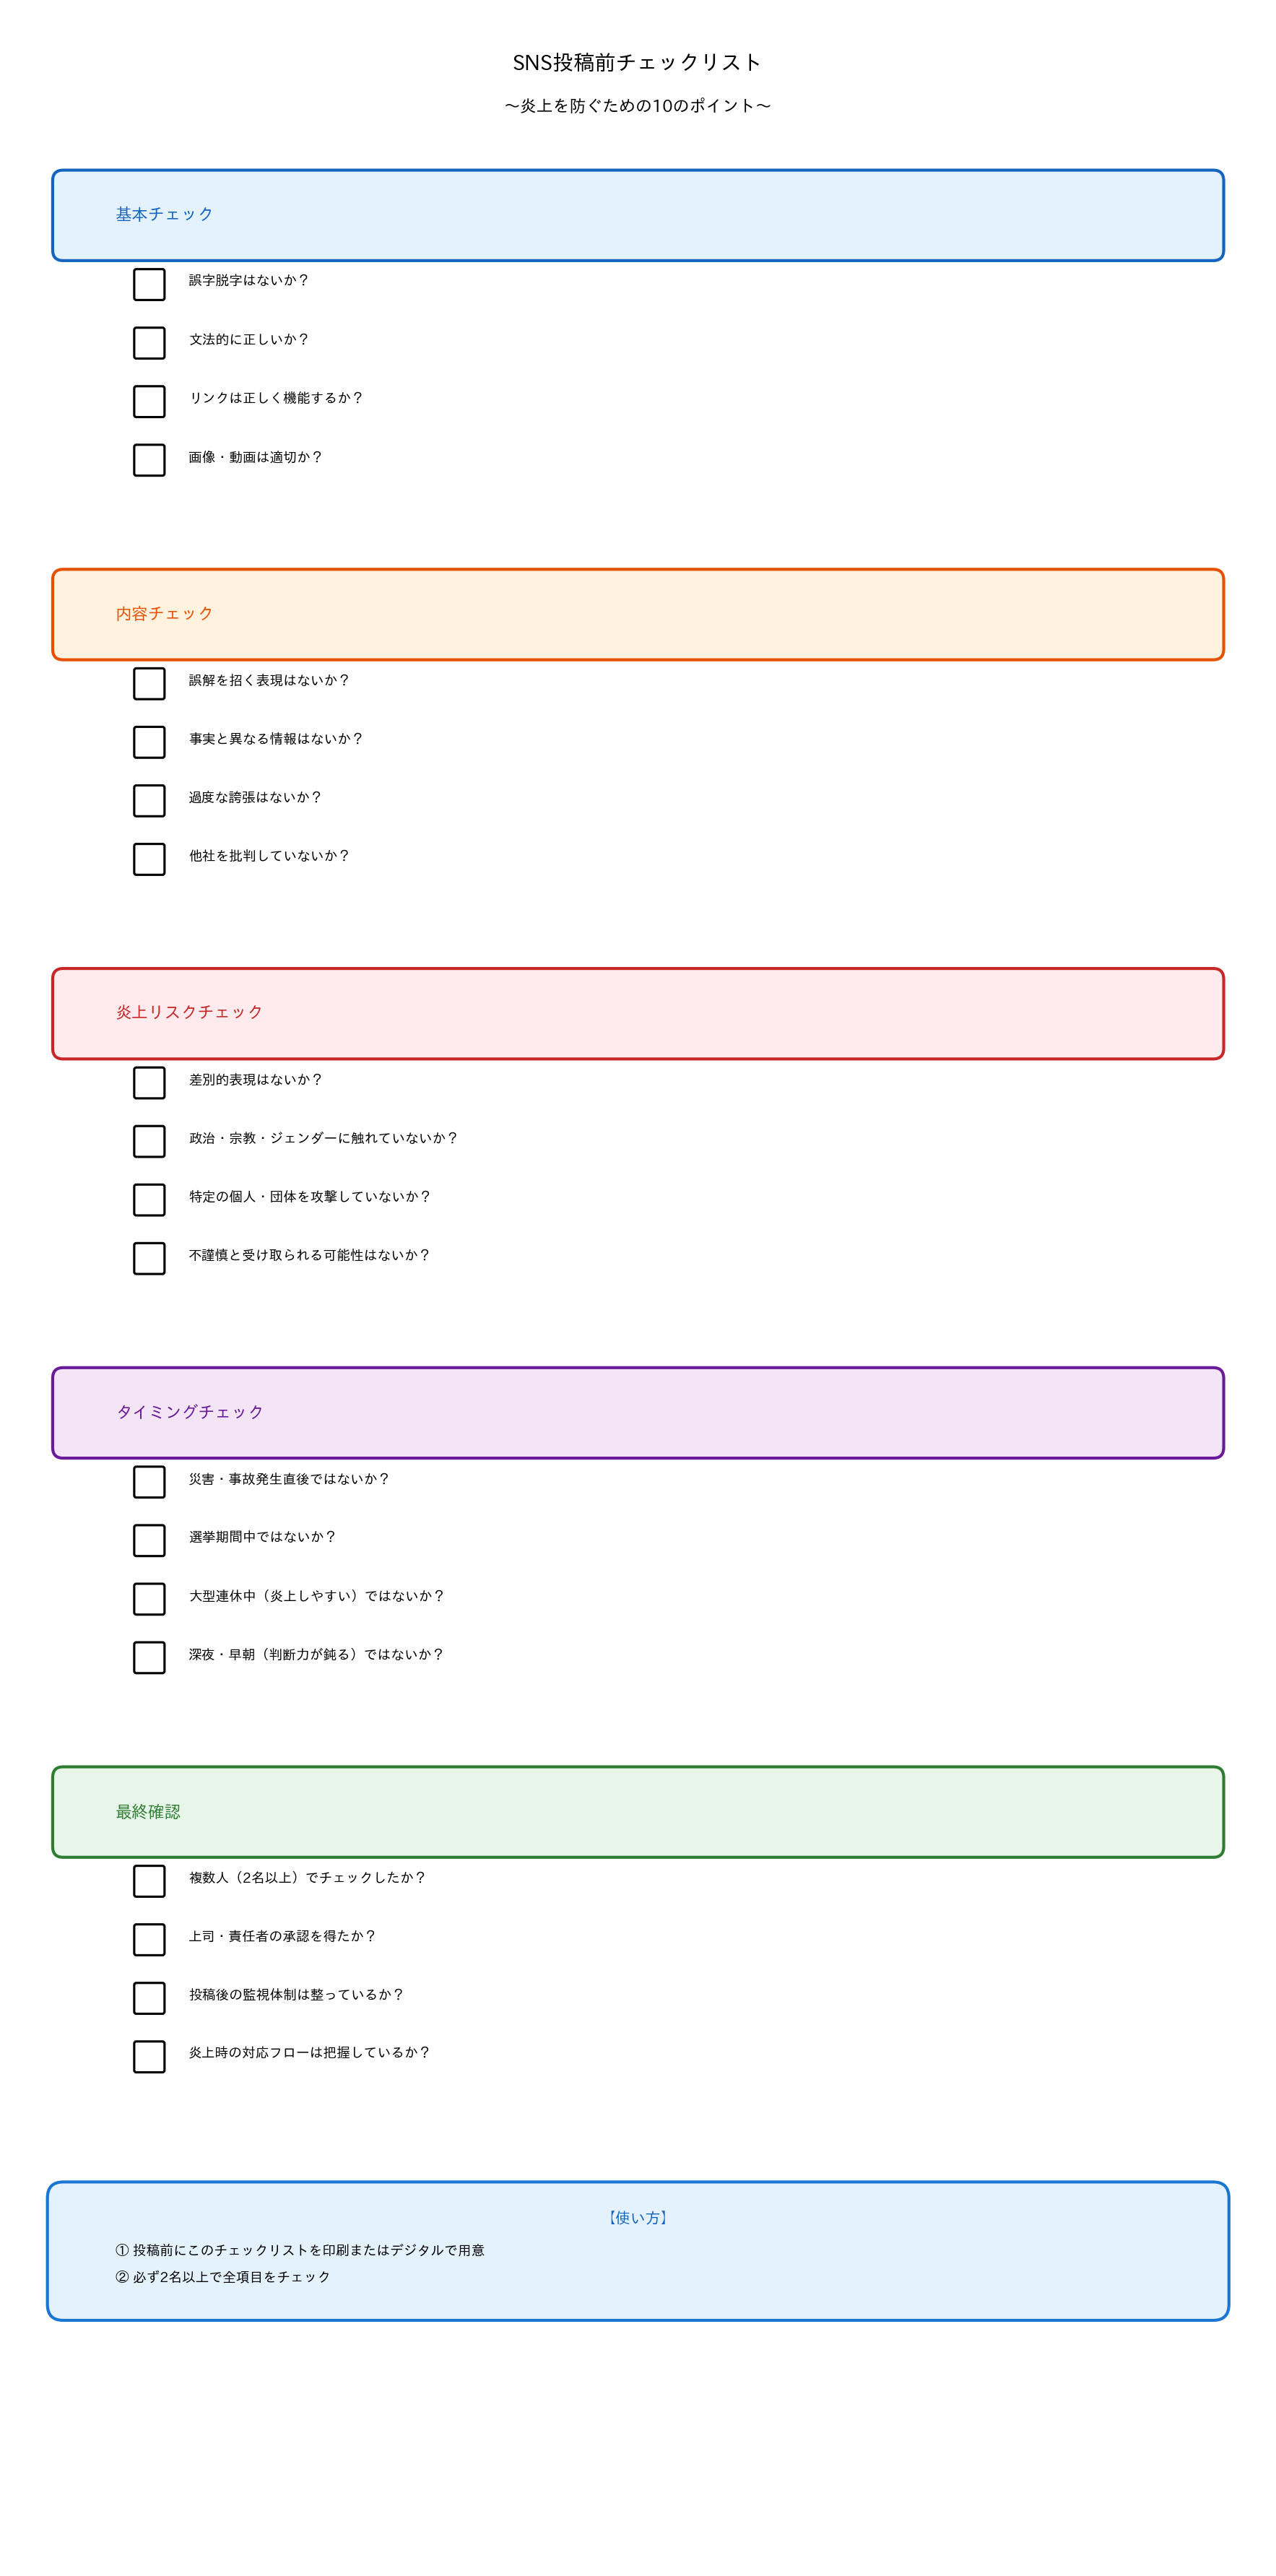Check 選挙期間中ではないか？ checkbox
This screenshot has height=2576, width=1276.
click(149, 1540)
